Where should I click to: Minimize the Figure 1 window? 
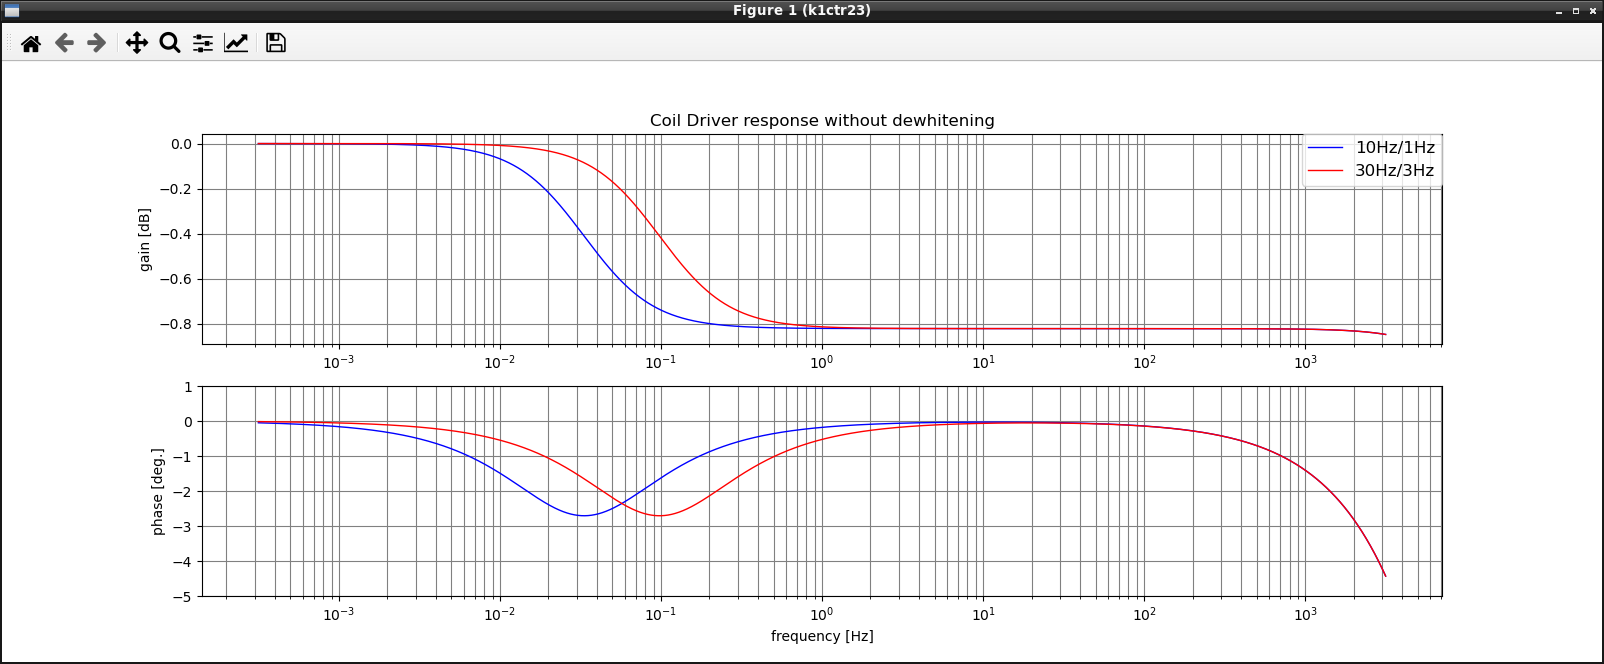1559,11
